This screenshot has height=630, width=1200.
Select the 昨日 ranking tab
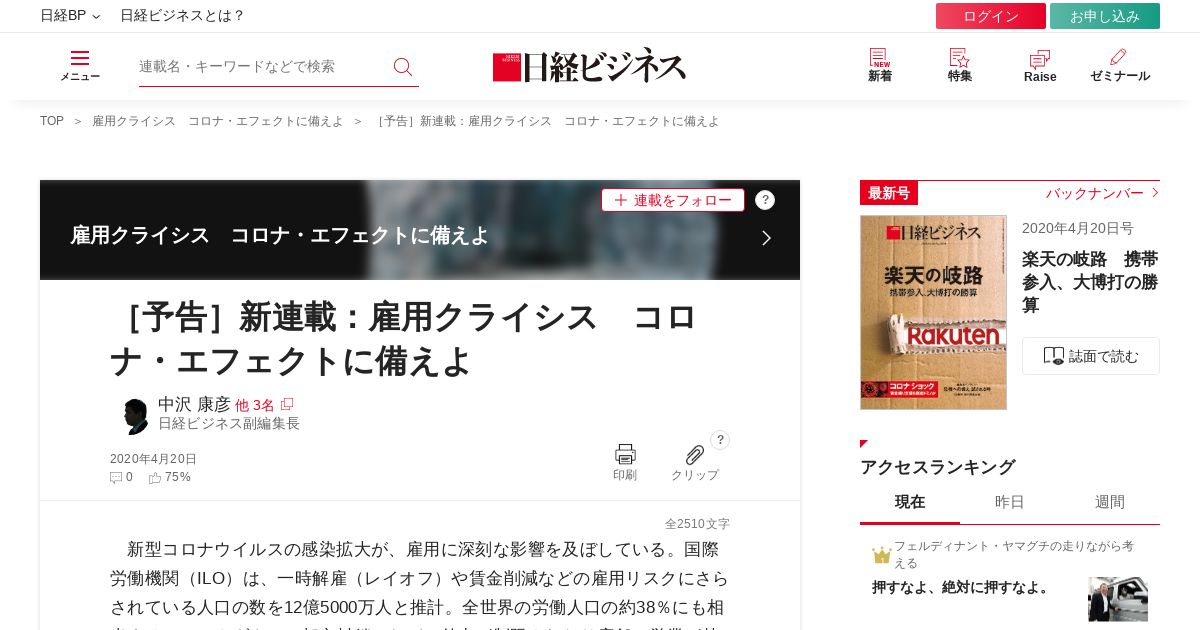point(1010,502)
